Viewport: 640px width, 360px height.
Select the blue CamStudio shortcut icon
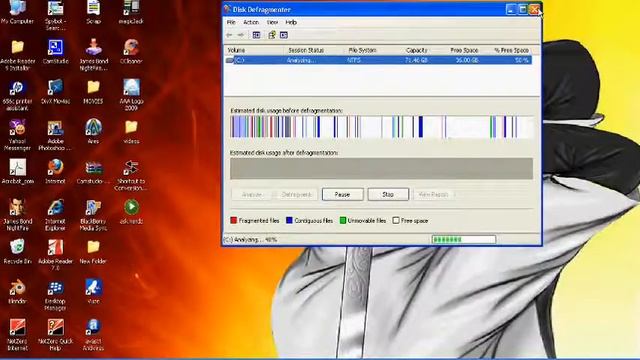[56, 51]
